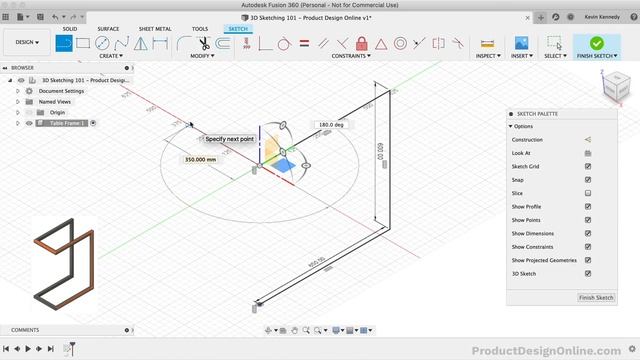
Task: Collapse the Options section in Sketch Palette
Action: 511,127
